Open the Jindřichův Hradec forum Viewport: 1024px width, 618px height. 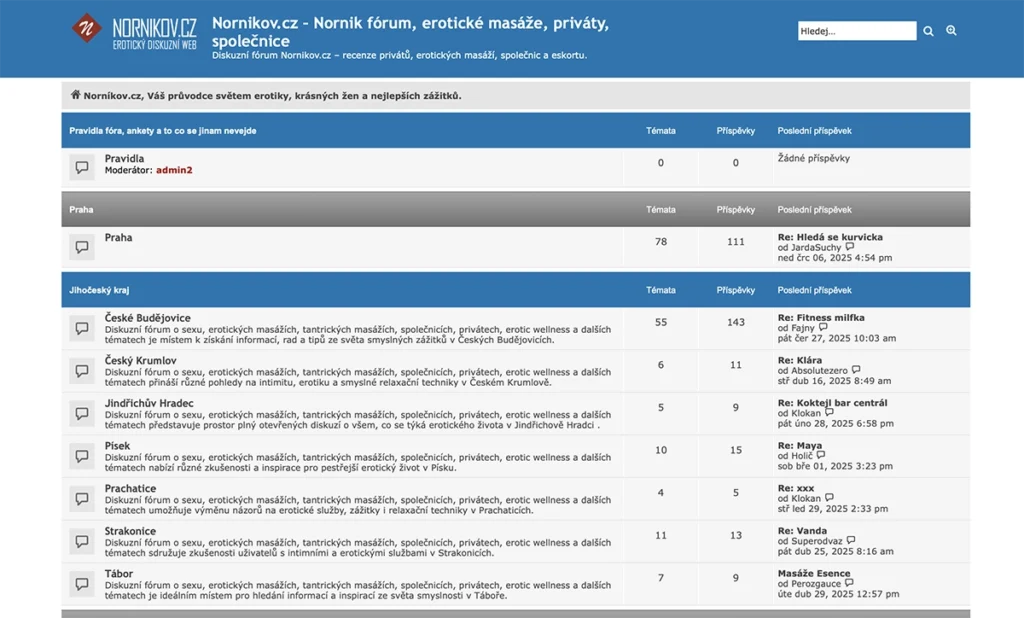click(x=149, y=403)
